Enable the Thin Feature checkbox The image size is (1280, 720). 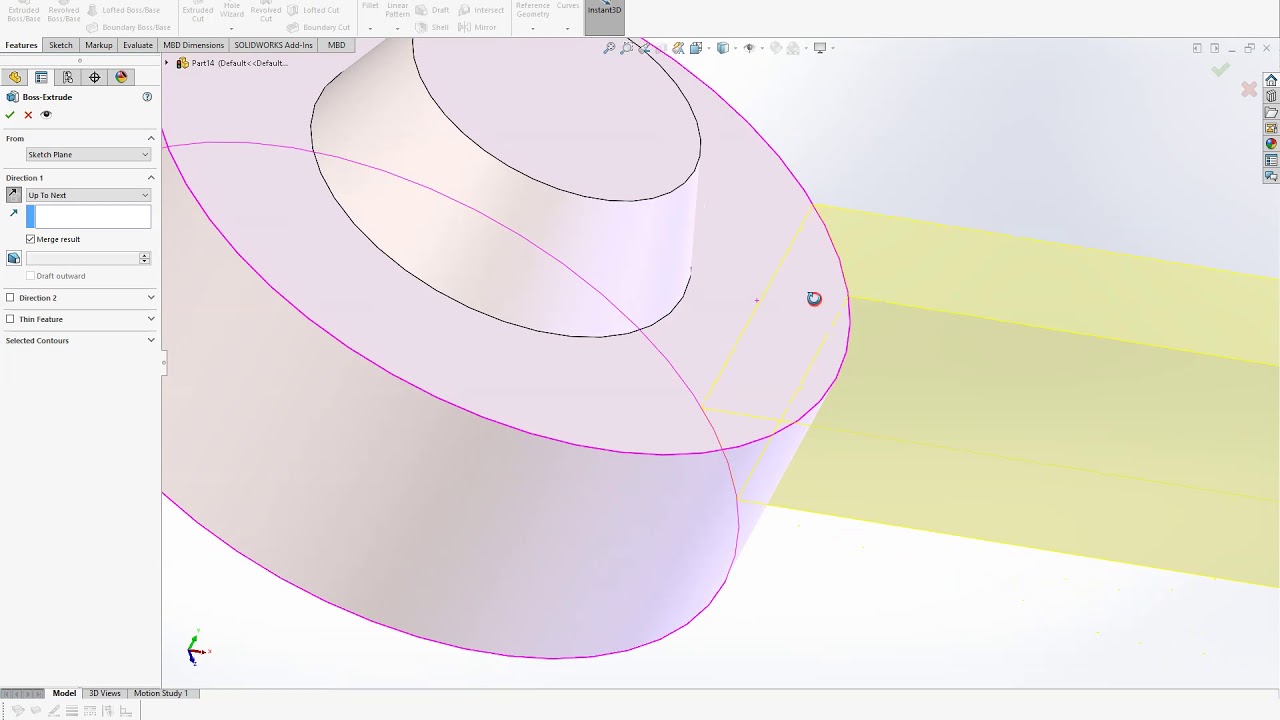pos(10,319)
